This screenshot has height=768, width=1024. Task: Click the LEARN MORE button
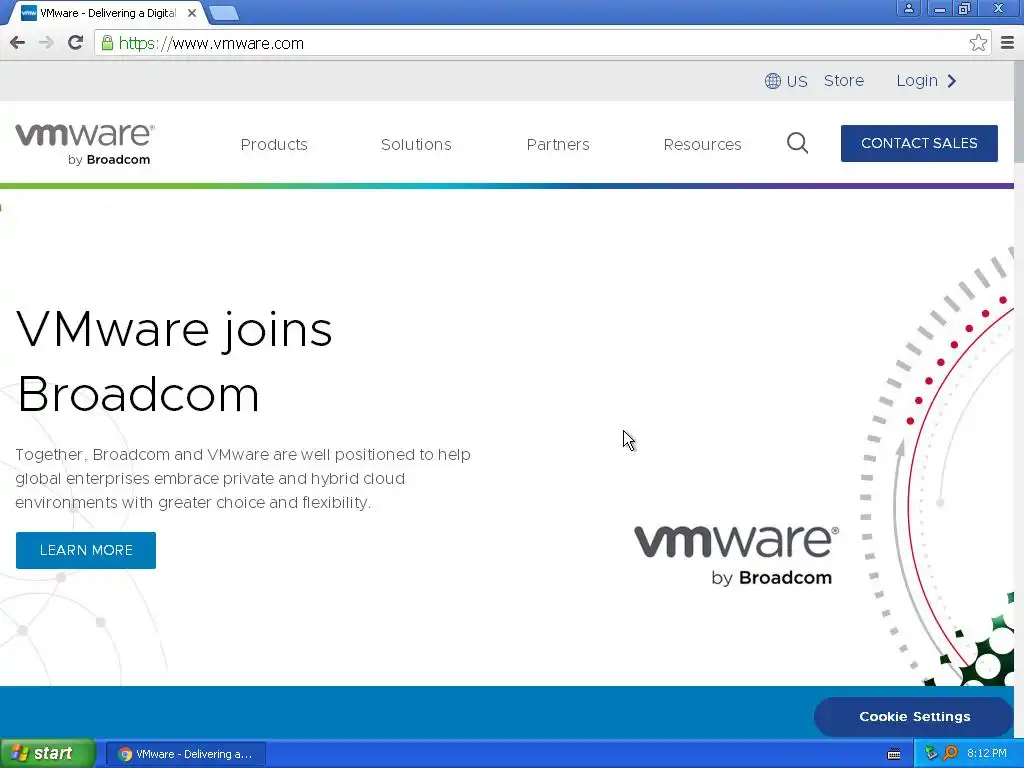[x=86, y=550]
